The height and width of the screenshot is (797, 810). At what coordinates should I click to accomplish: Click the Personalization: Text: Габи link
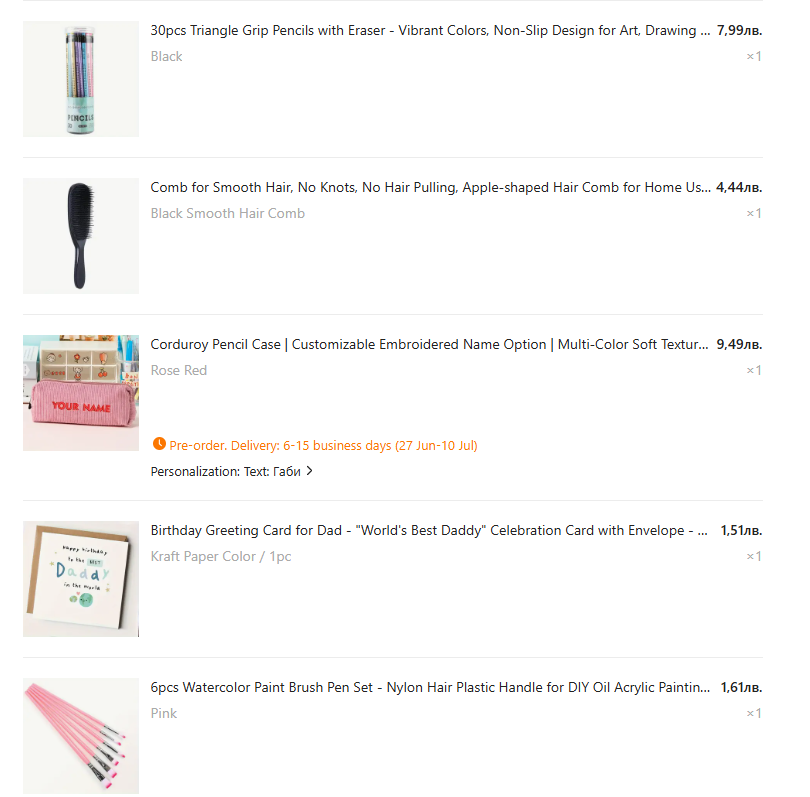[x=226, y=472]
